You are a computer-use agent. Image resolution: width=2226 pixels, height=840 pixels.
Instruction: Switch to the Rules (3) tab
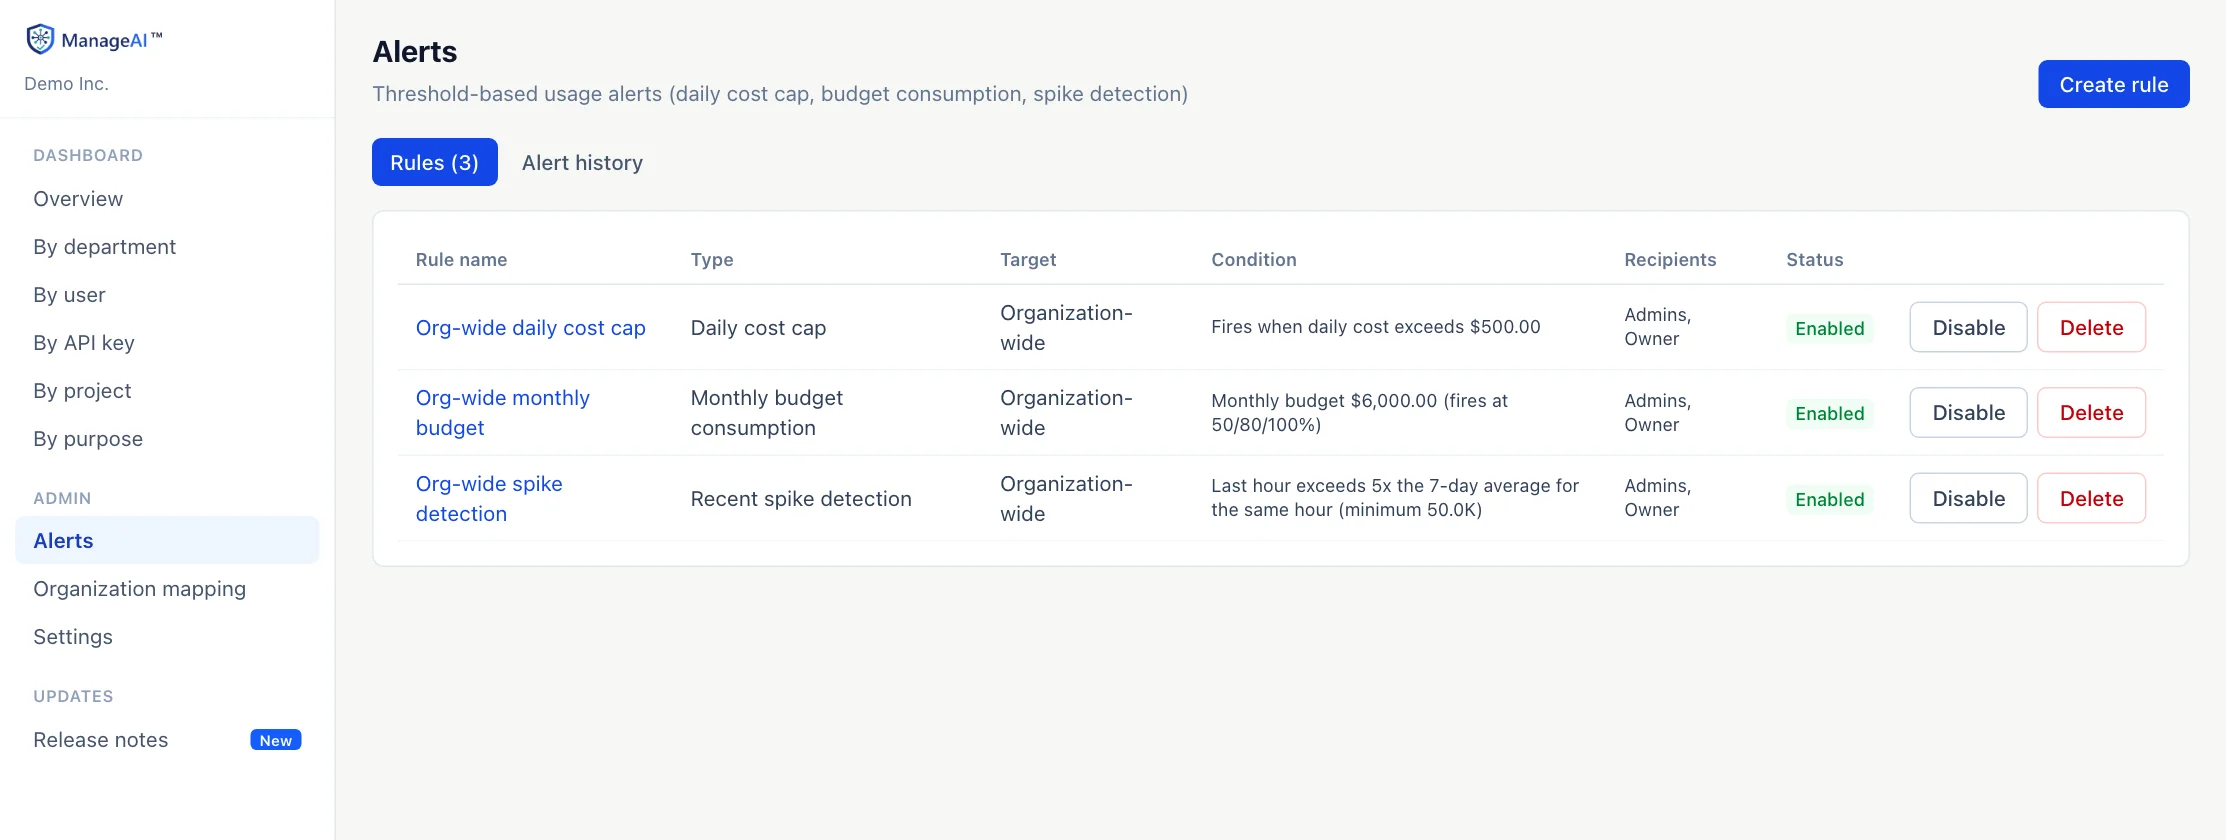point(434,162)
